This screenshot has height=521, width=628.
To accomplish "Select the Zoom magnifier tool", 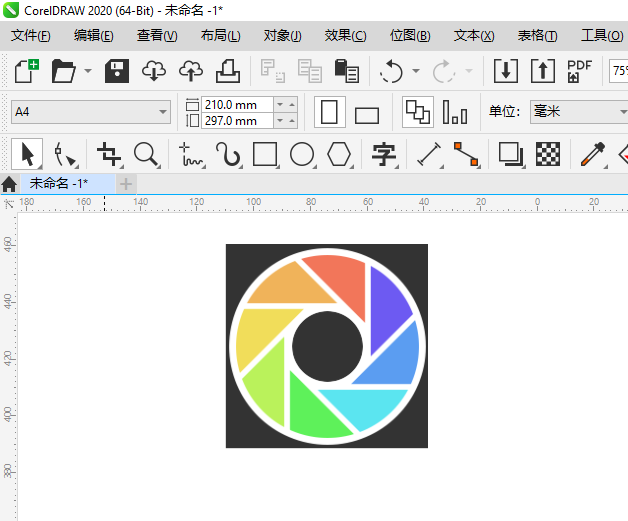I will [146, 154].
